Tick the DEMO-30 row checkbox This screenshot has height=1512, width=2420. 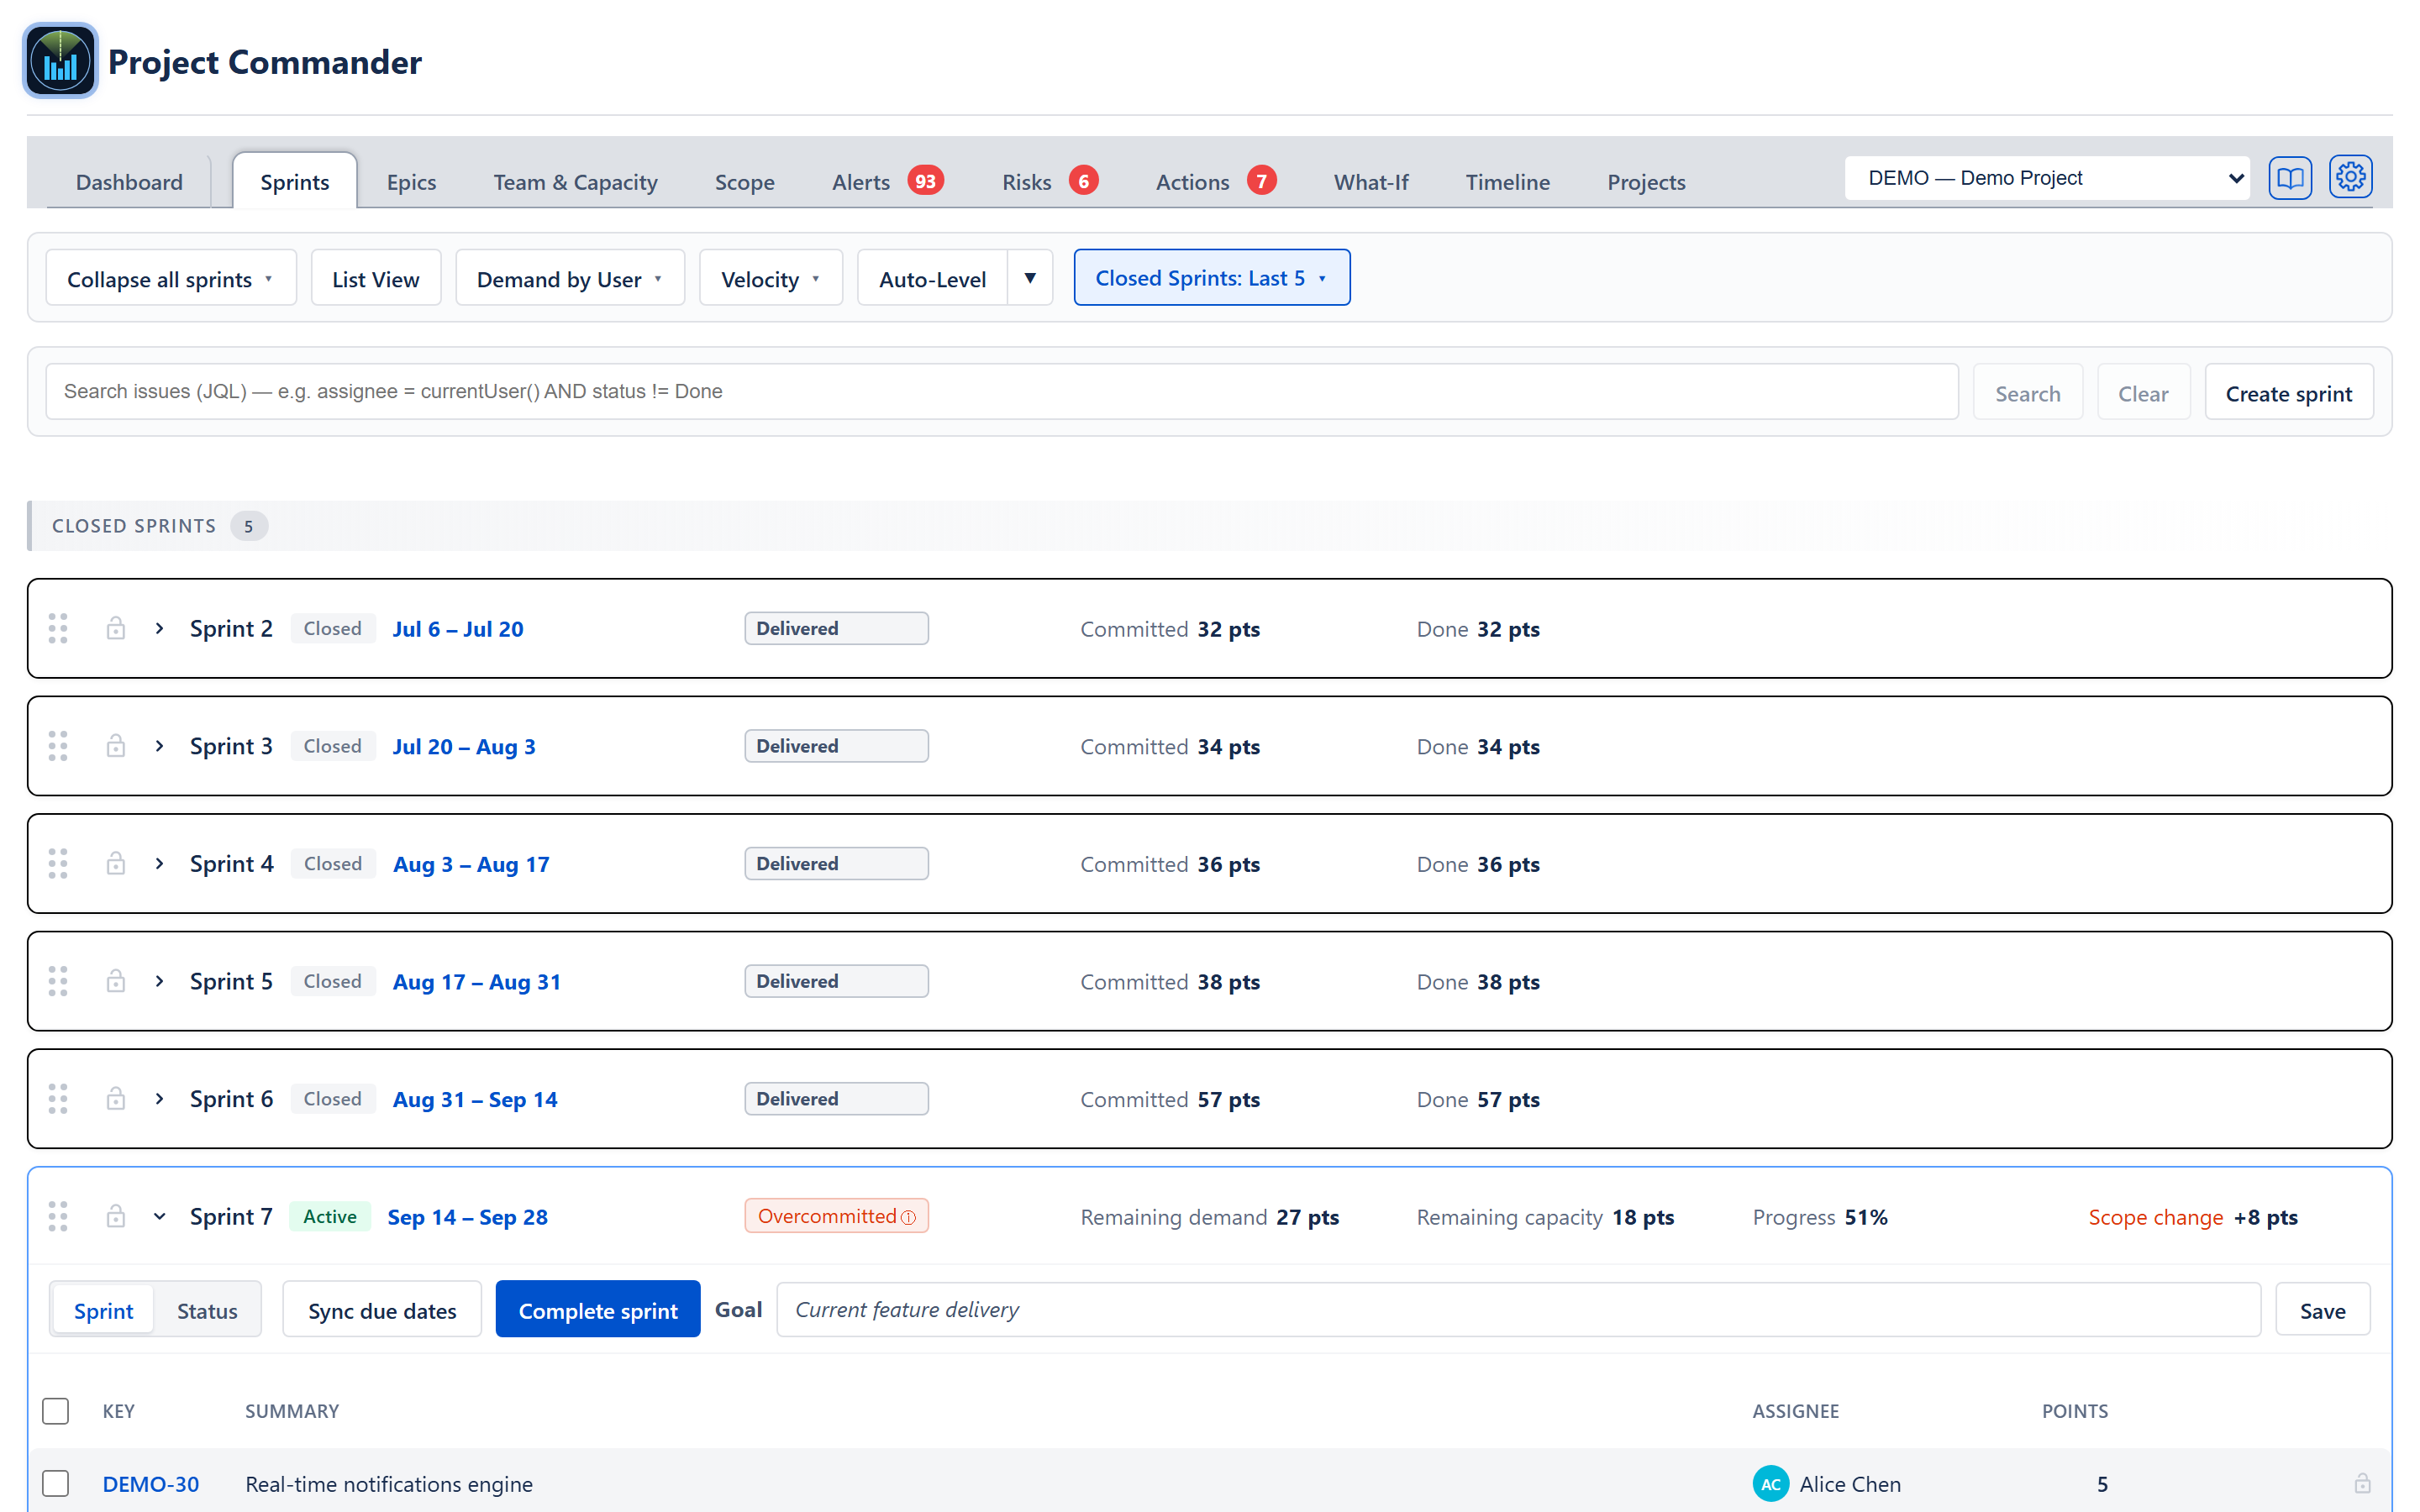[x=56, y=1483]
